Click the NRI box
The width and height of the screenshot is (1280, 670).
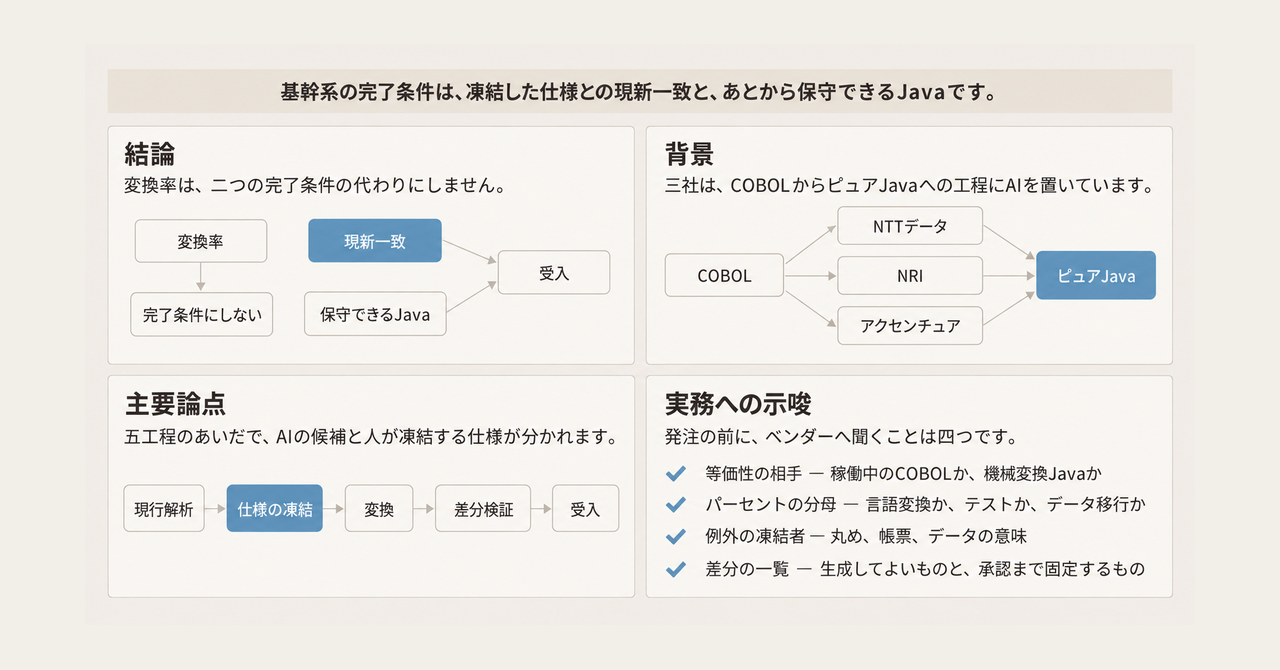coord(910,275)
